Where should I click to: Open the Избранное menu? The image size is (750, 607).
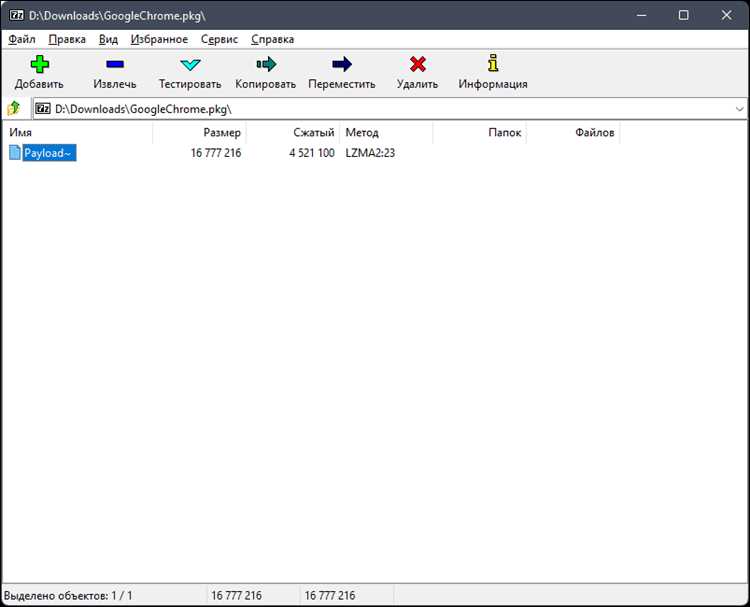(159, 39)
